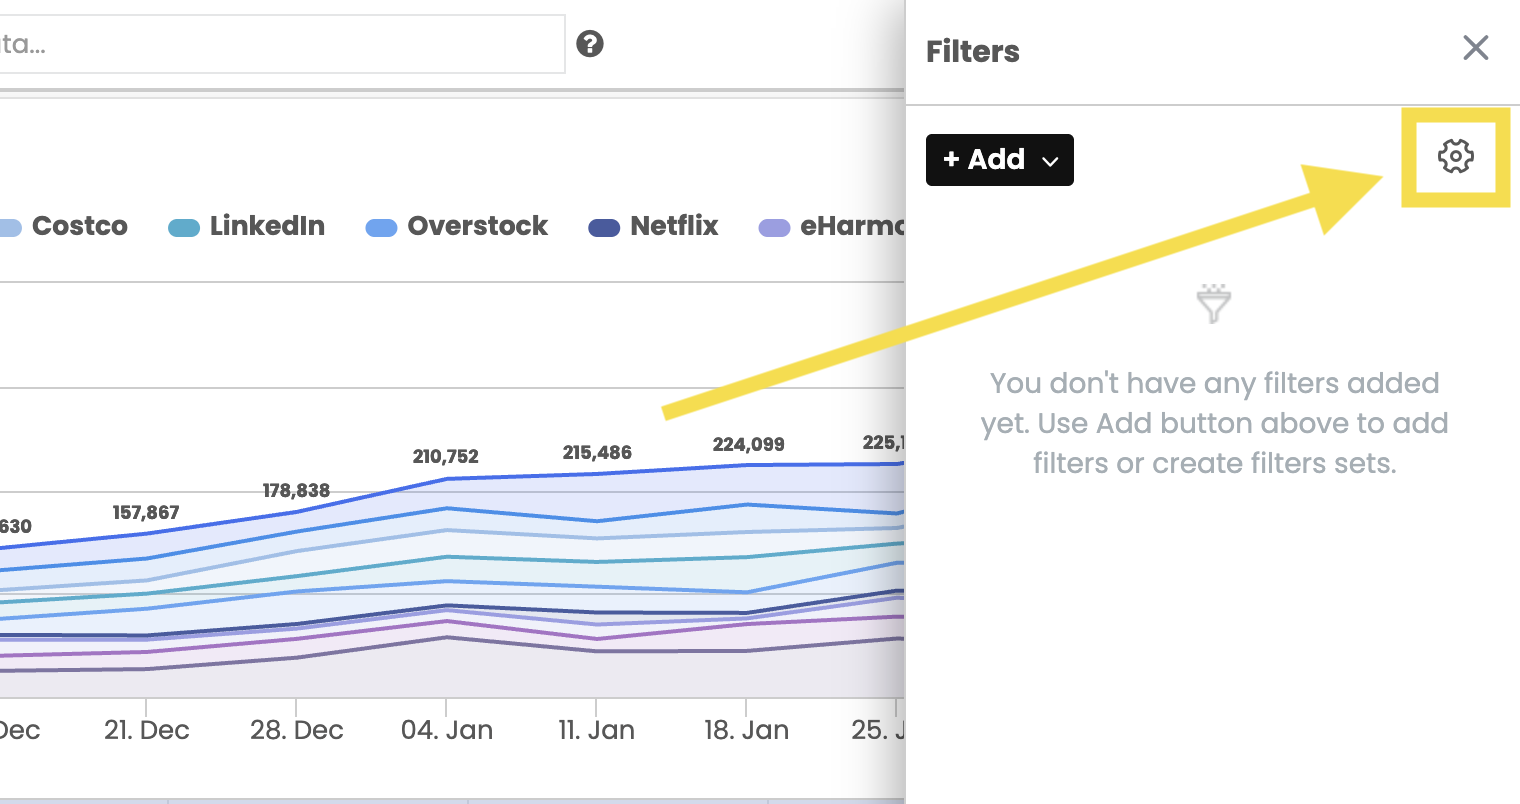Click the Filters panel heading
Screen dimensions: 1520x804
973,52
